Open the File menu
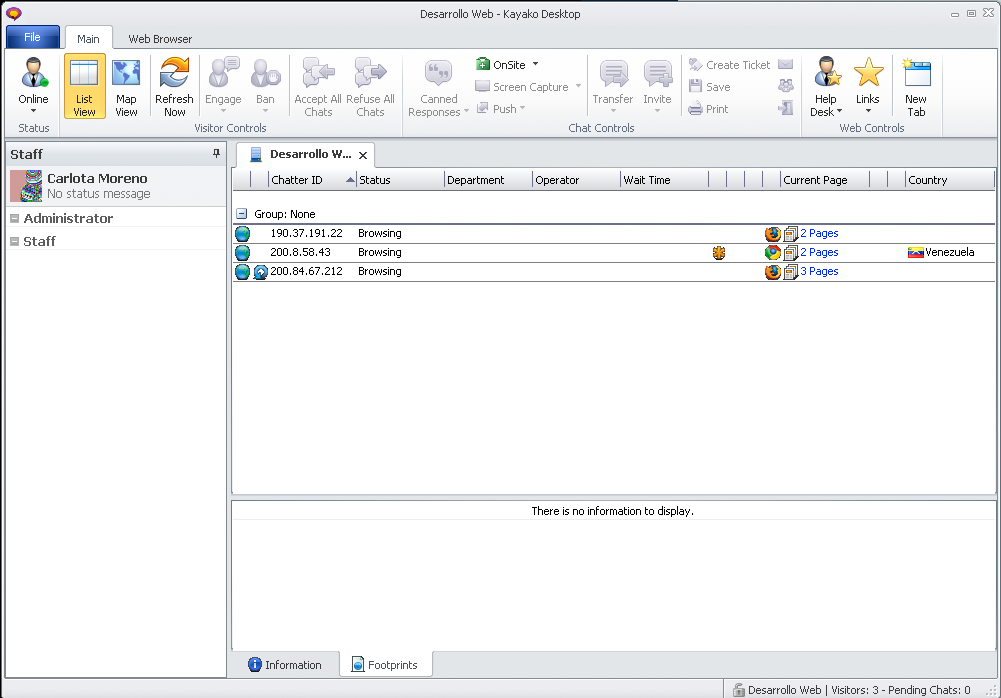Viewport: 1001px width, 698px height. (33, 38)
